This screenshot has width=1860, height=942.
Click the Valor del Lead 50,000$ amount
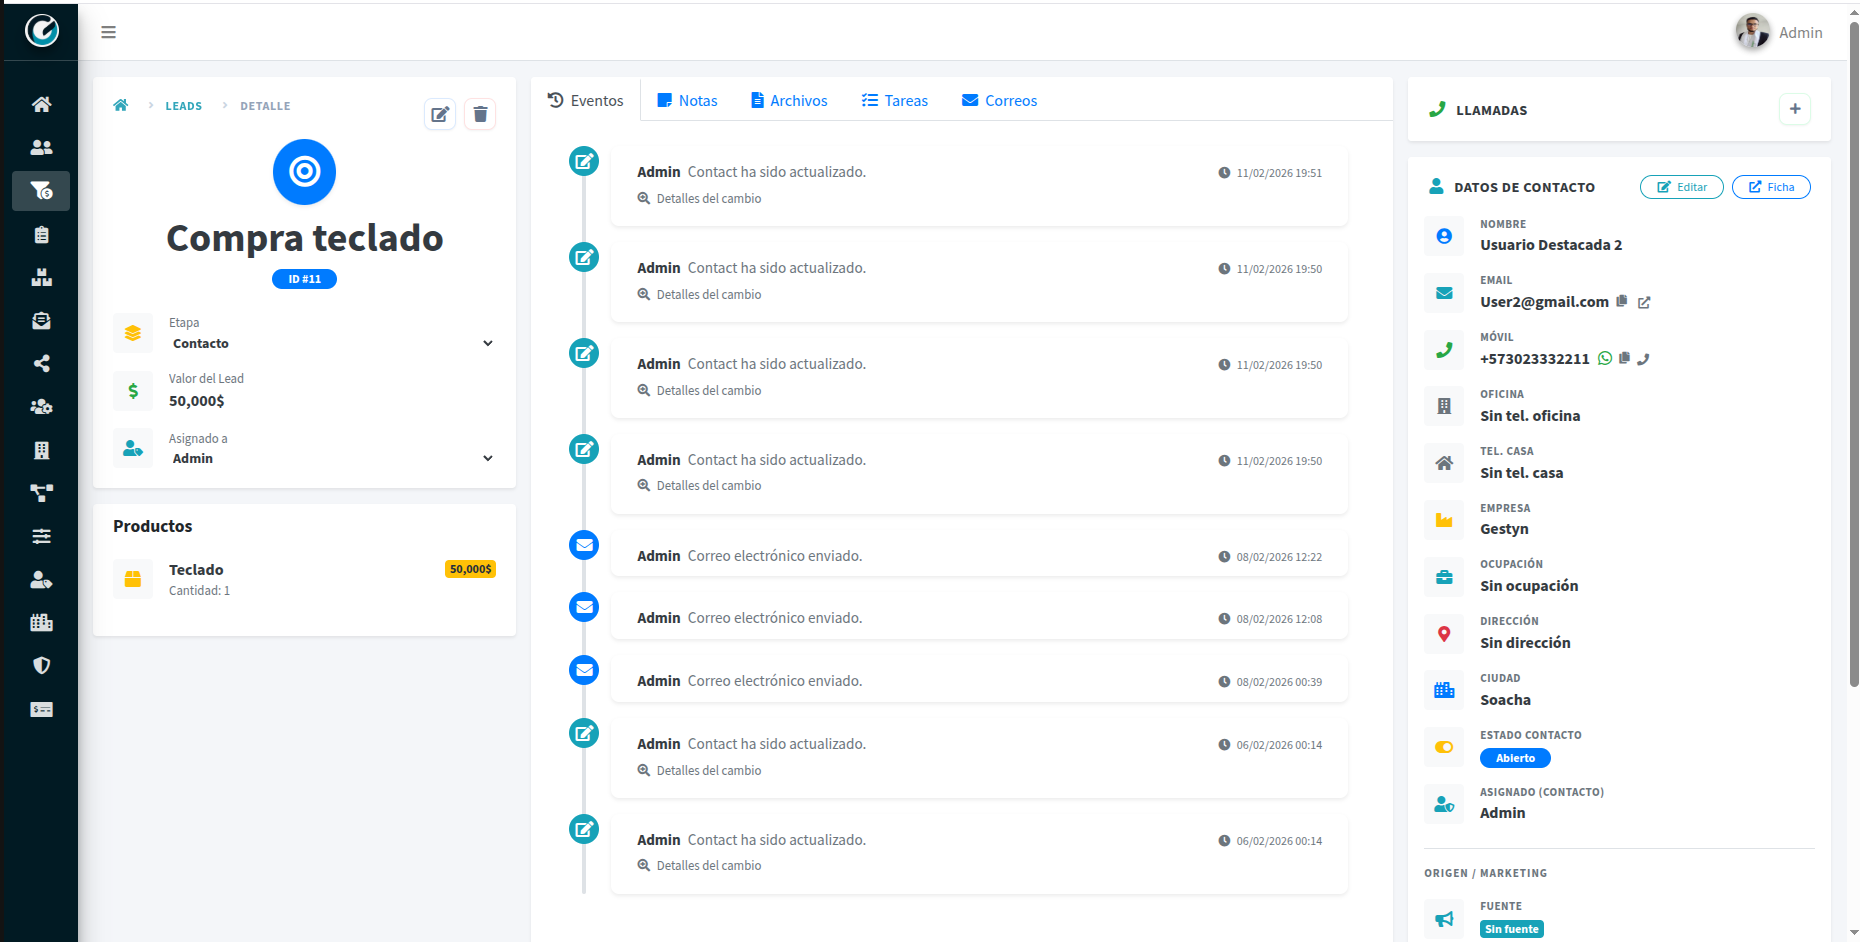point(196,401)
